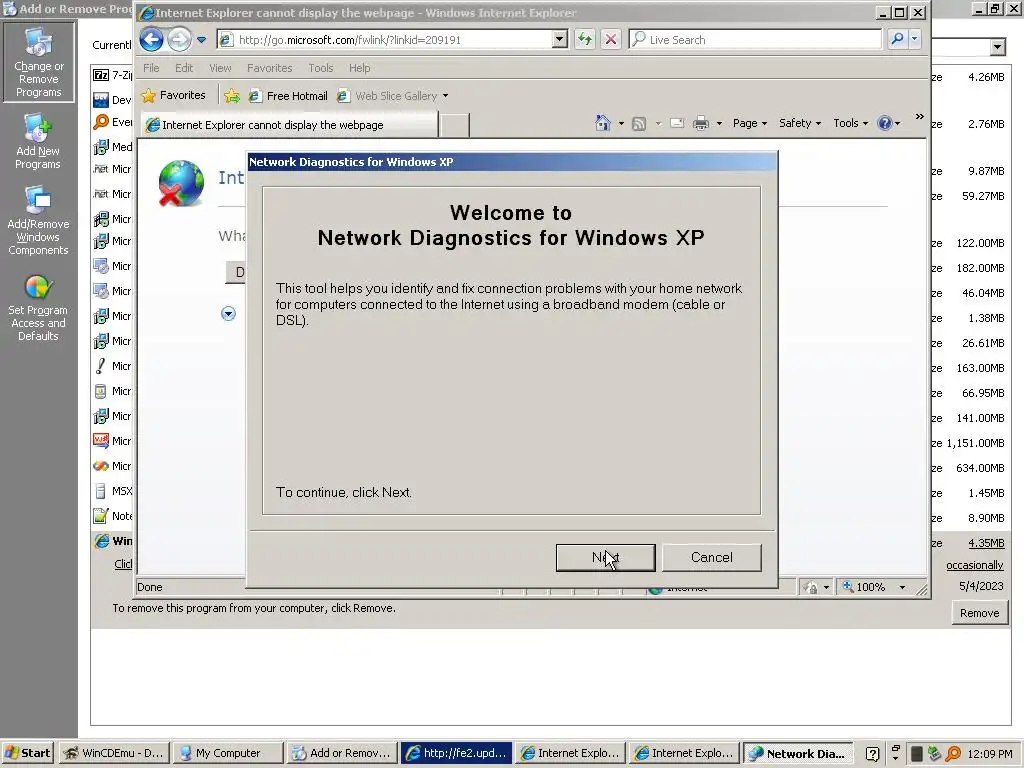Click the magnifier search button
Screen dimensions: 1024x768
click(x=897, y=39)
